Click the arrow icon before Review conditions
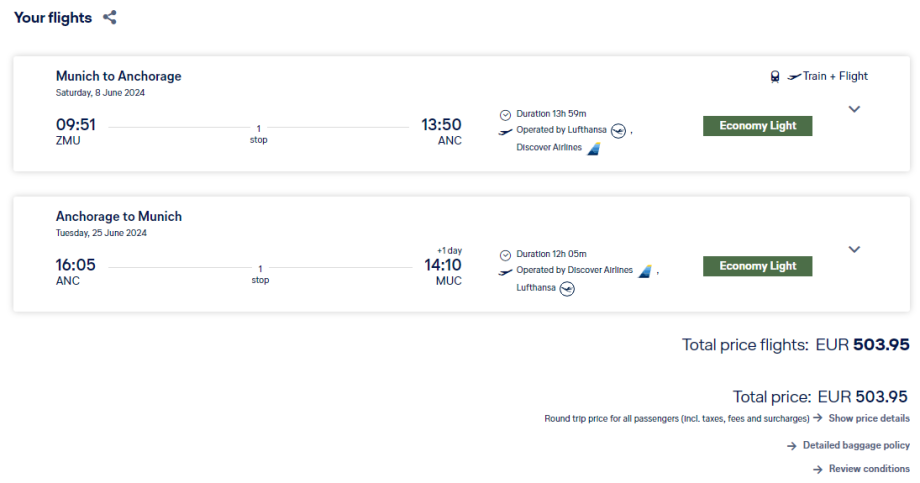This screenshot has width=920, height=483. click(x=818, y=469)
